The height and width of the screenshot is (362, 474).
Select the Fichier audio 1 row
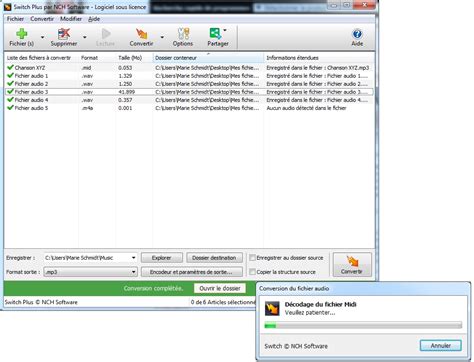pos(189,76)
